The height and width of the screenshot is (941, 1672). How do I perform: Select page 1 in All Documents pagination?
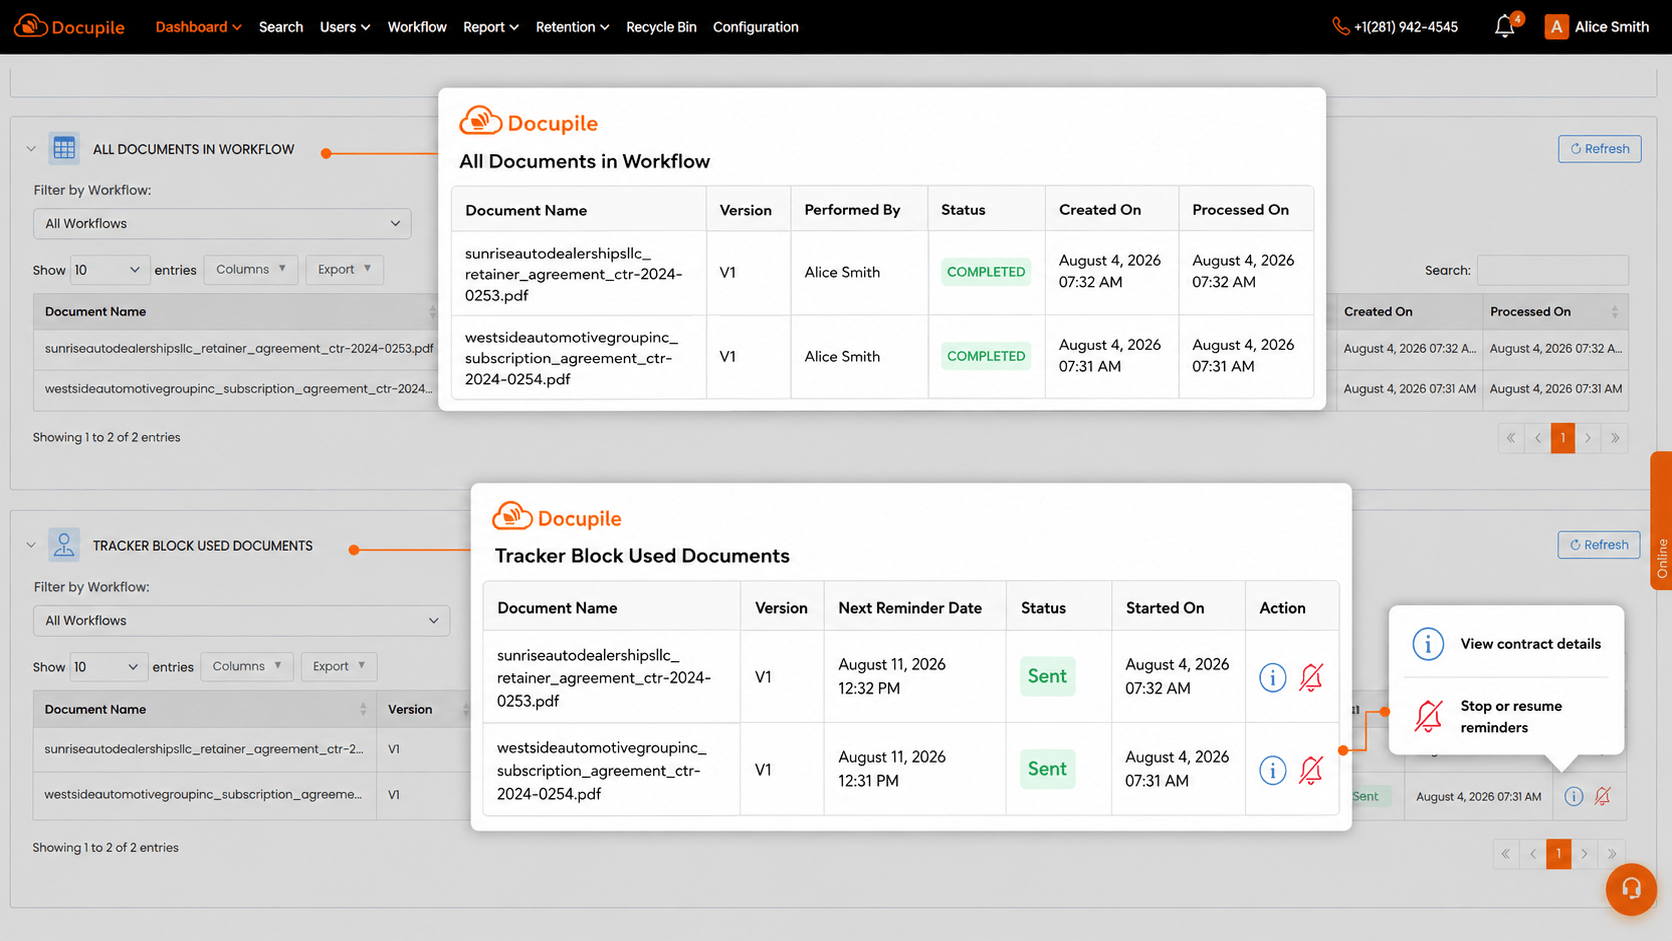(1563, 438)
